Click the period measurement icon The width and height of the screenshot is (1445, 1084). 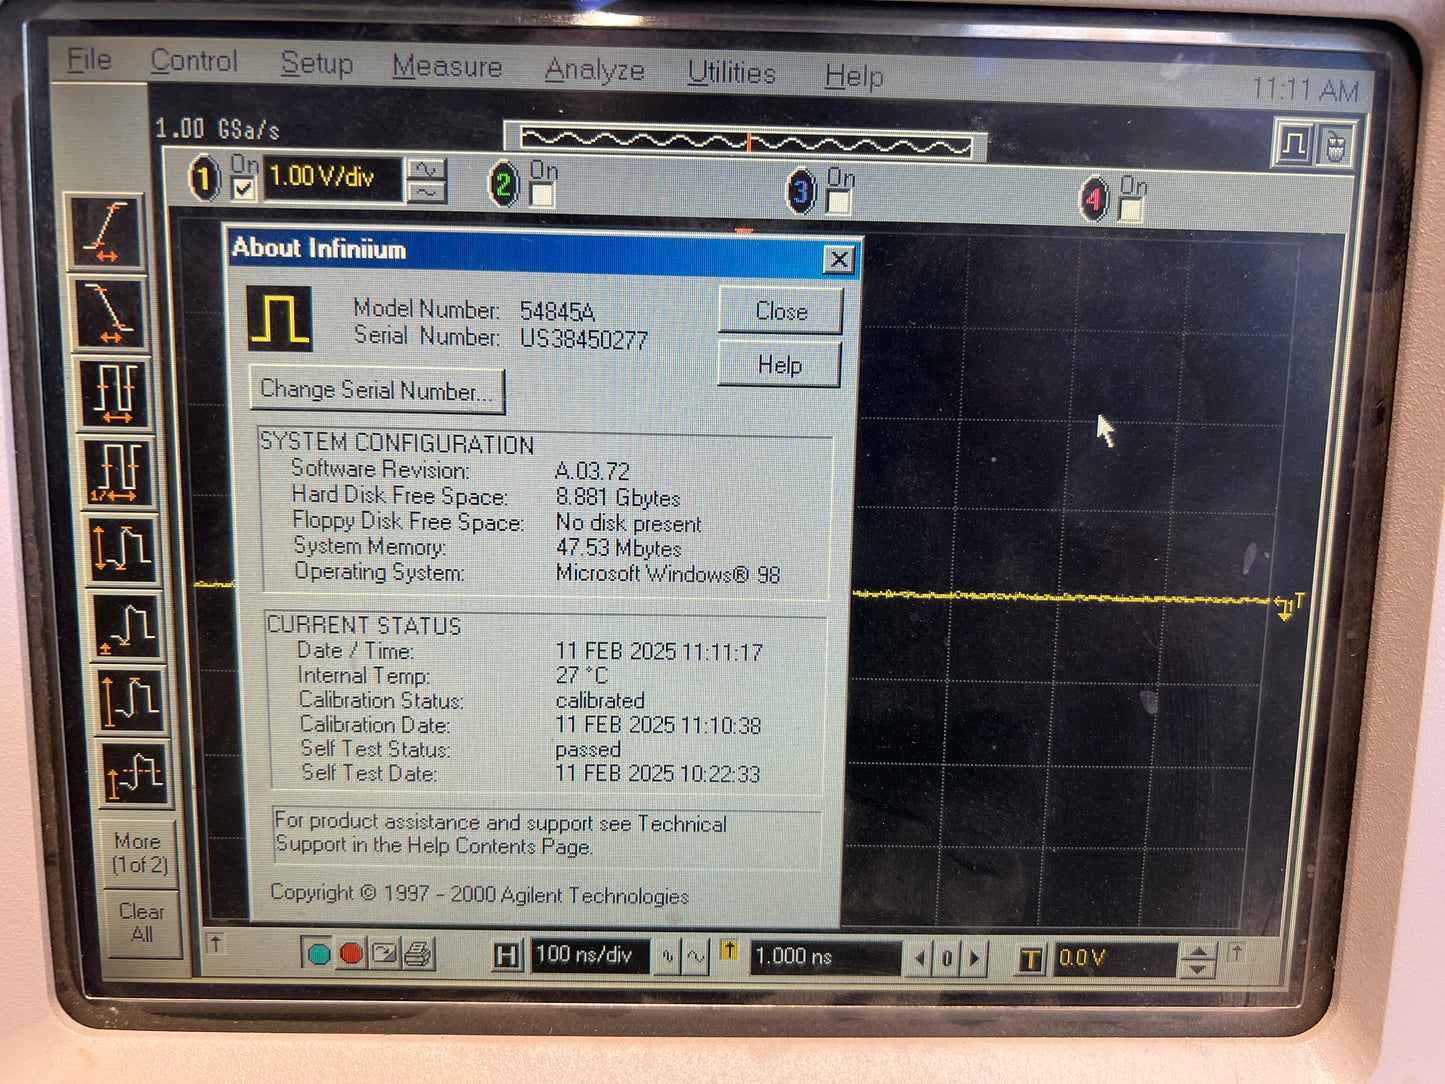click(x=115, y=392)
